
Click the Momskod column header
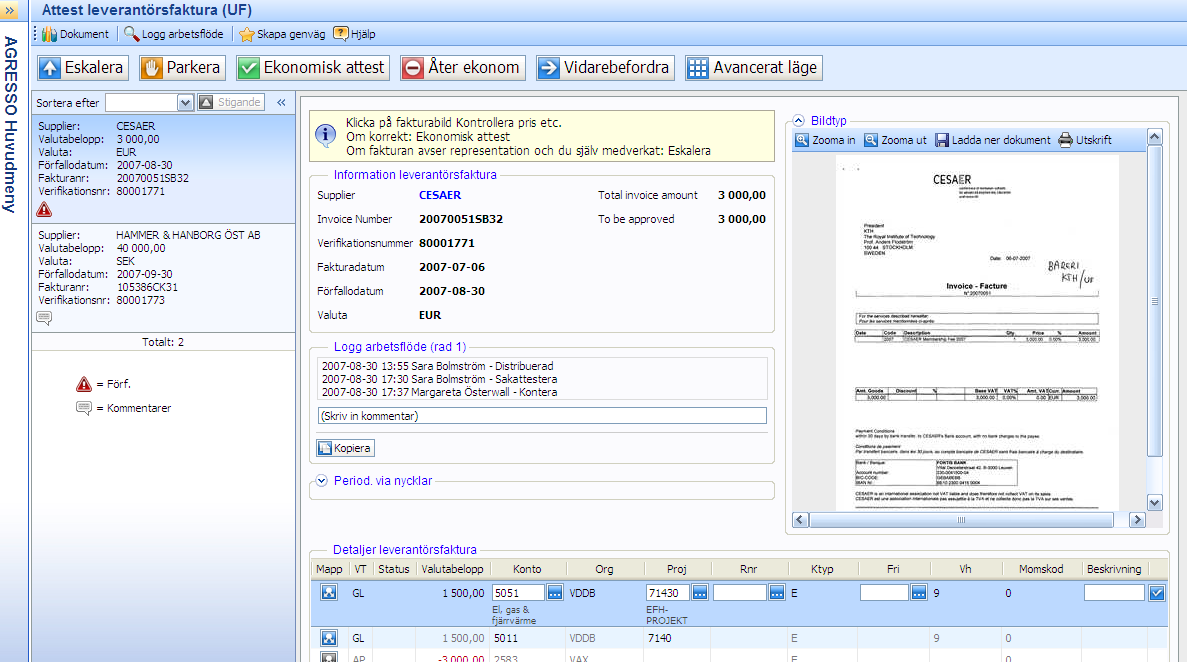coord(1041,569)
